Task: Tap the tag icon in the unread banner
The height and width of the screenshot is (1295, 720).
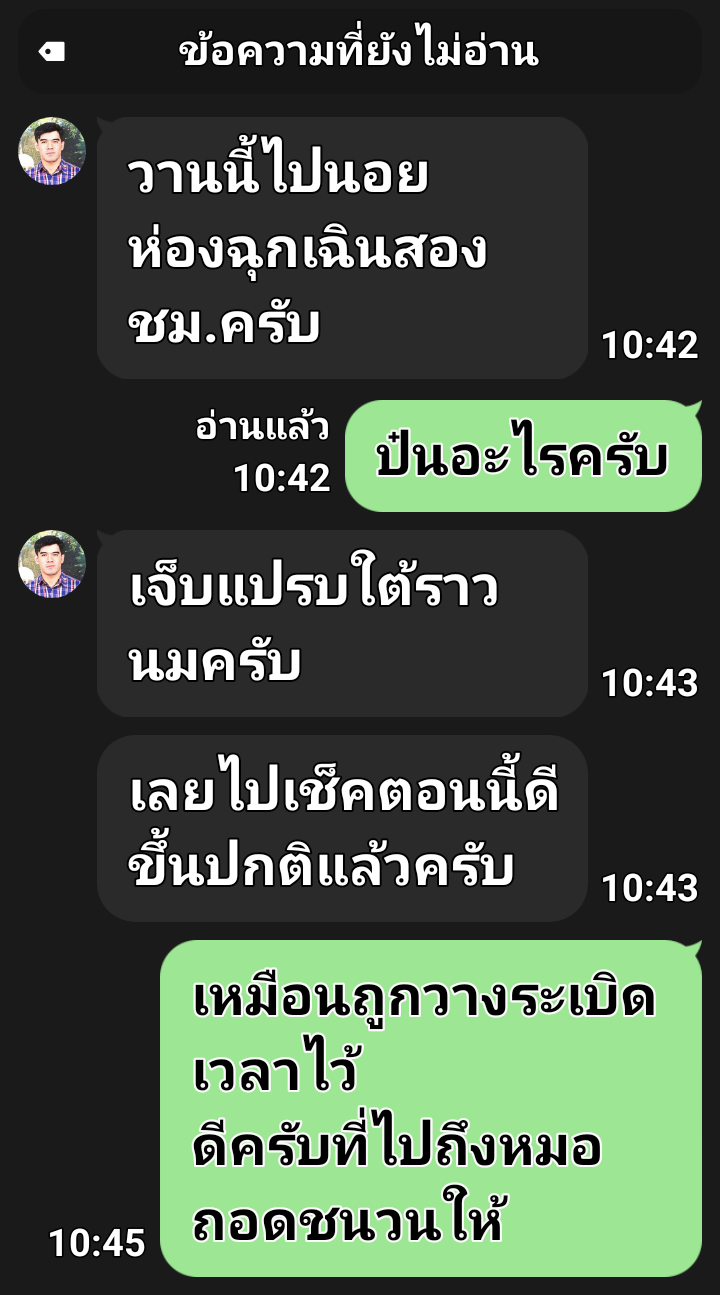Action: coord(52,51)
